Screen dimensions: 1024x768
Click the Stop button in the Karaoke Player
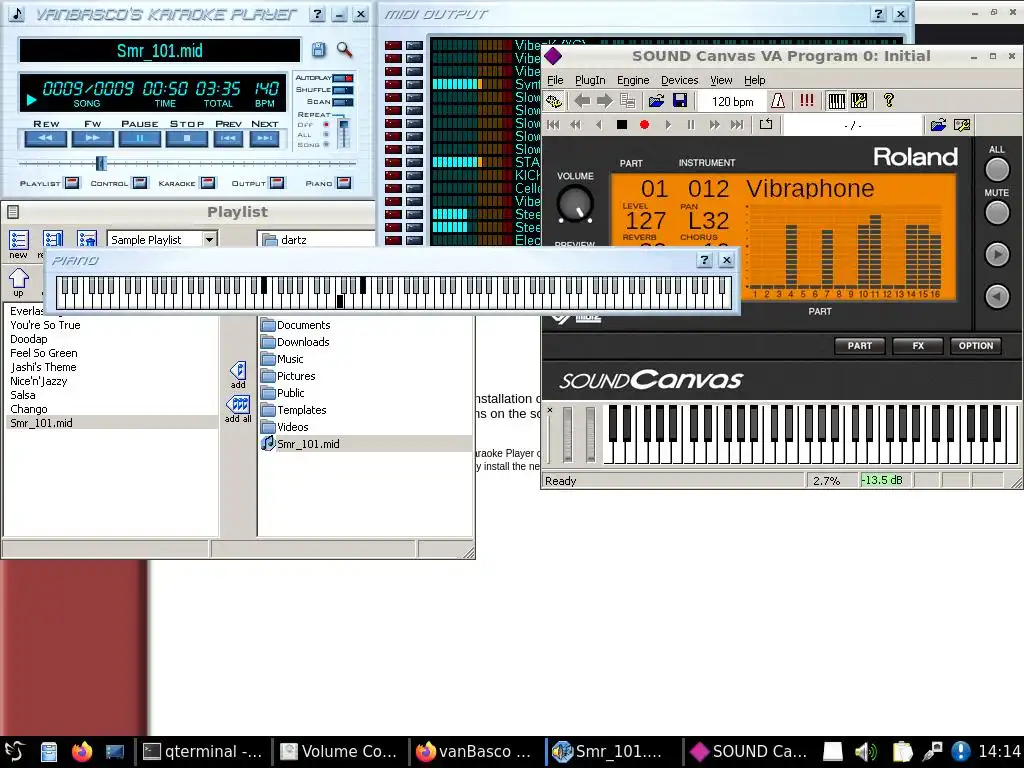tap(187, 138)
